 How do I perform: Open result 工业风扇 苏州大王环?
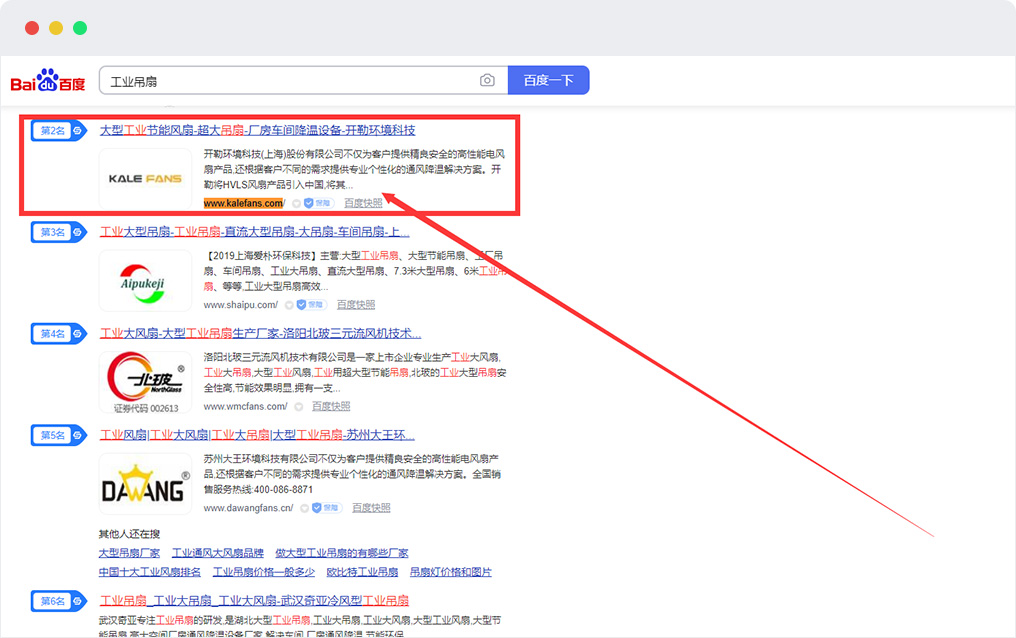click(x=257, y=435)
